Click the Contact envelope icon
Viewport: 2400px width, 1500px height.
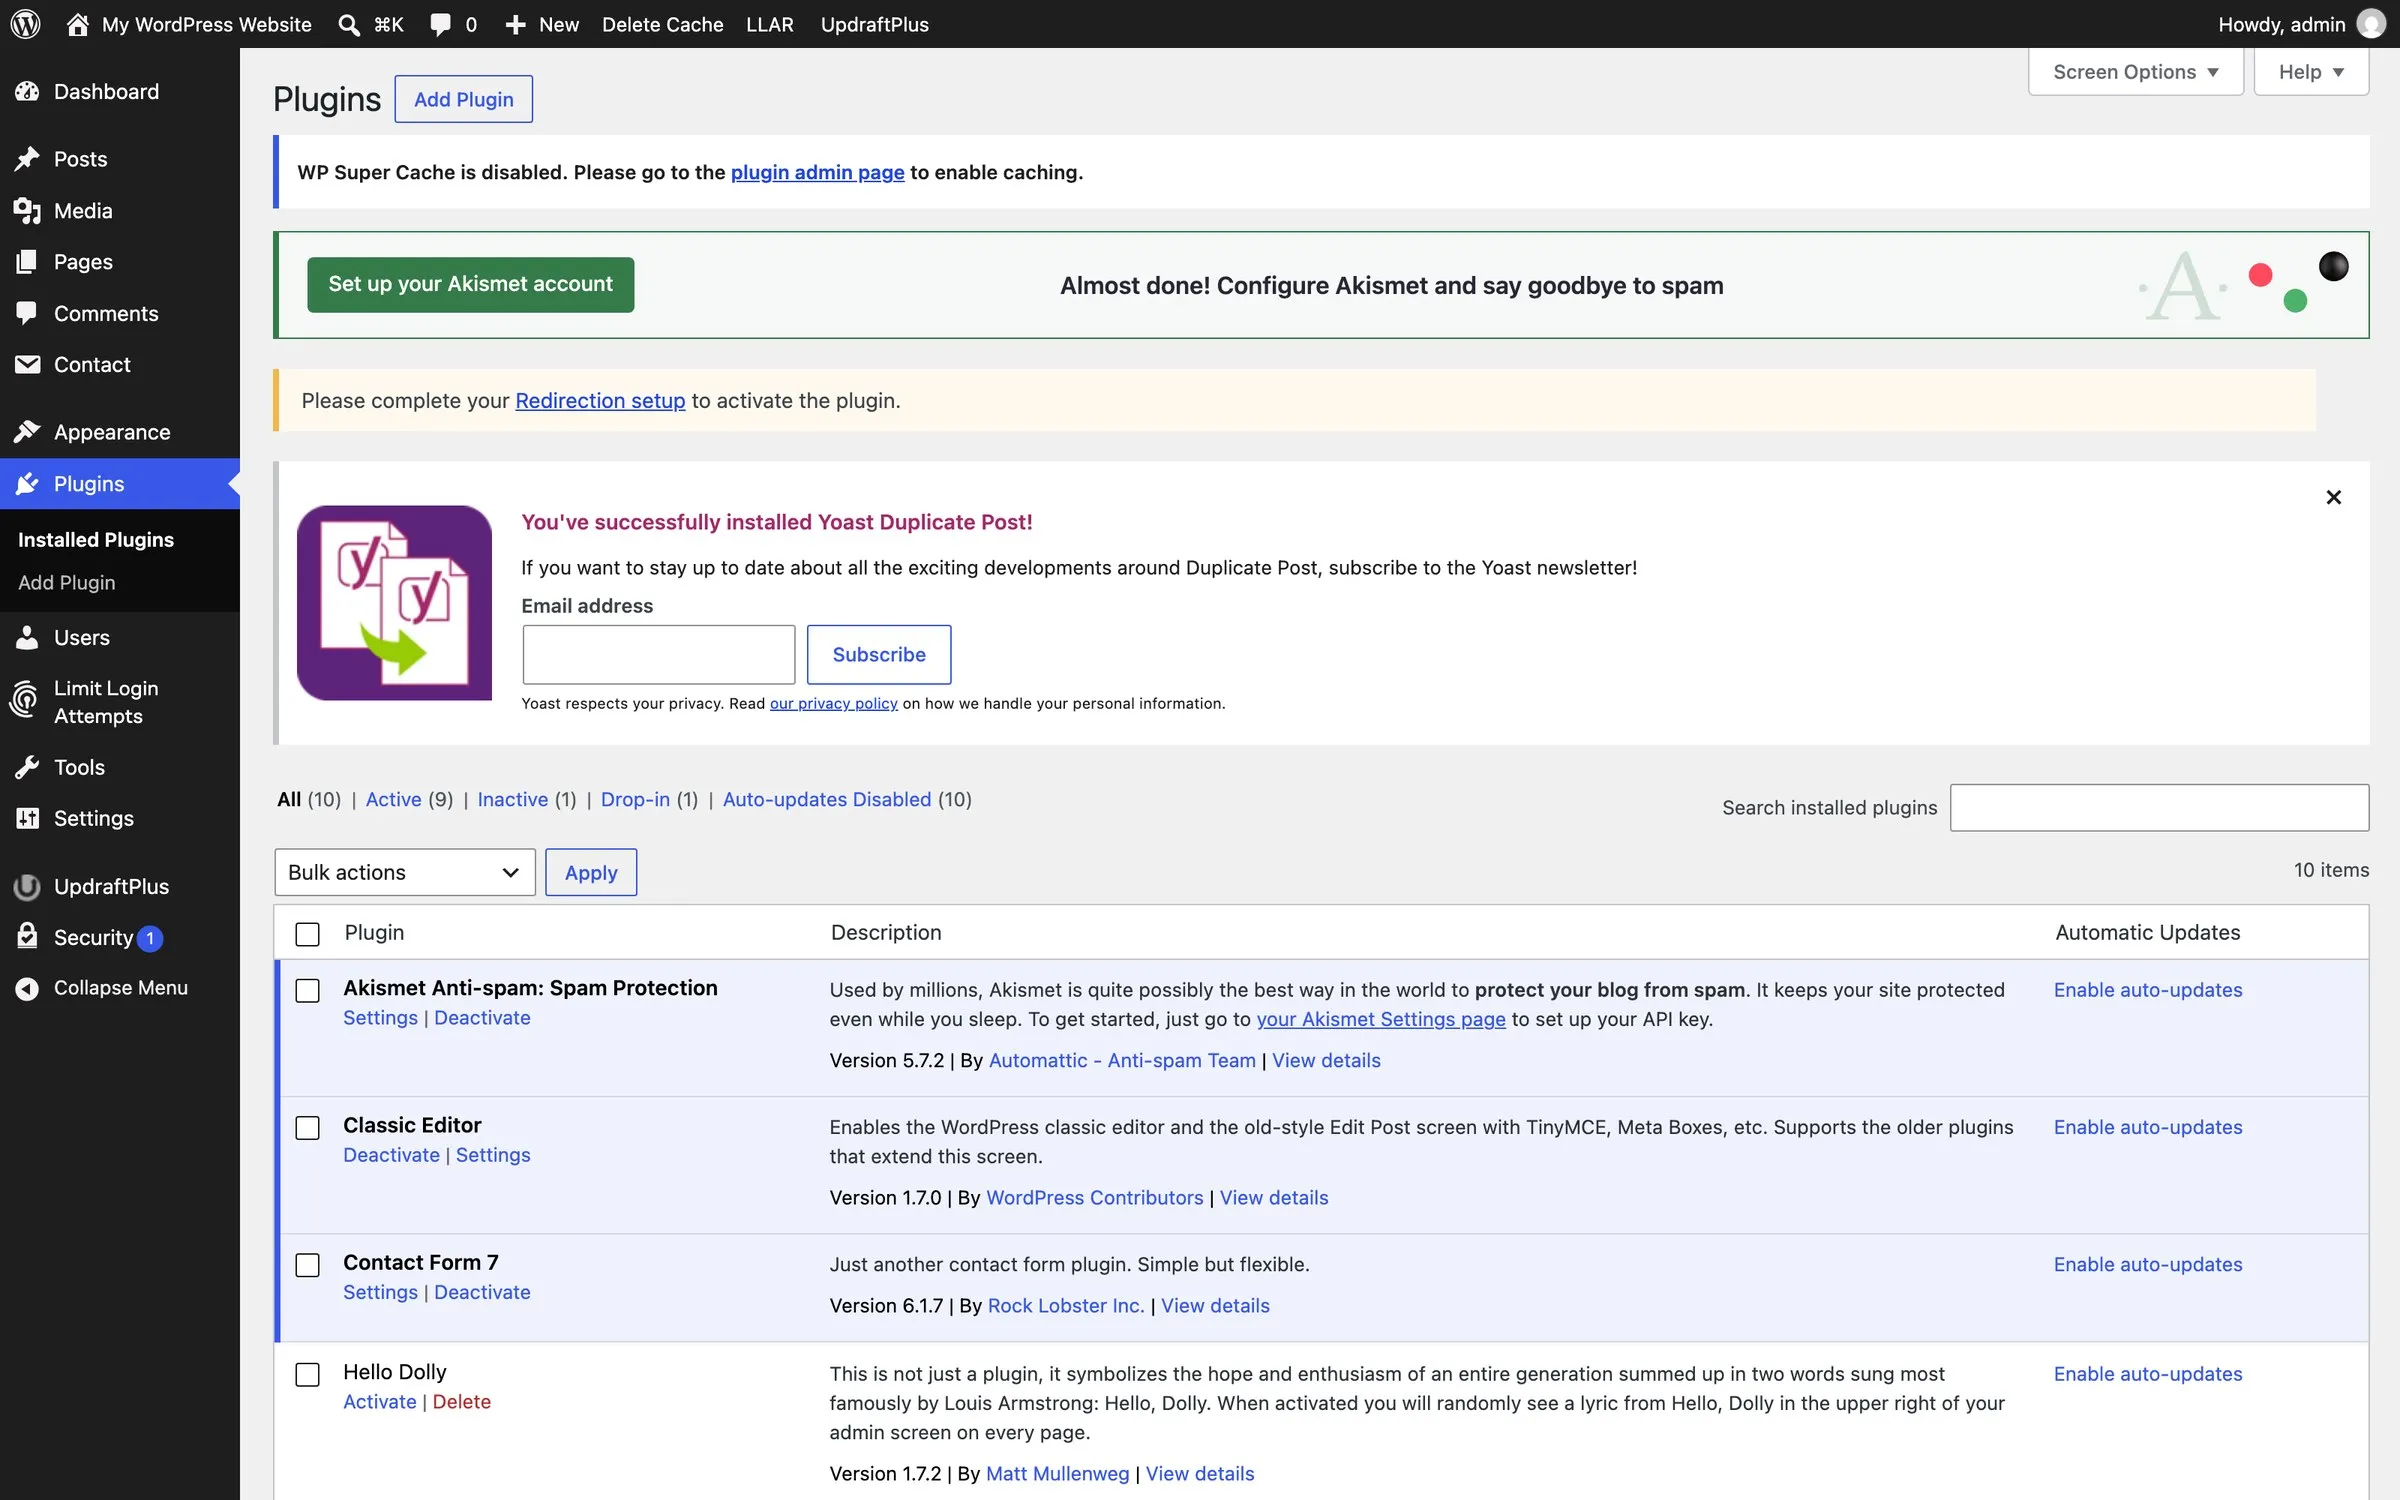click(27, 364)
